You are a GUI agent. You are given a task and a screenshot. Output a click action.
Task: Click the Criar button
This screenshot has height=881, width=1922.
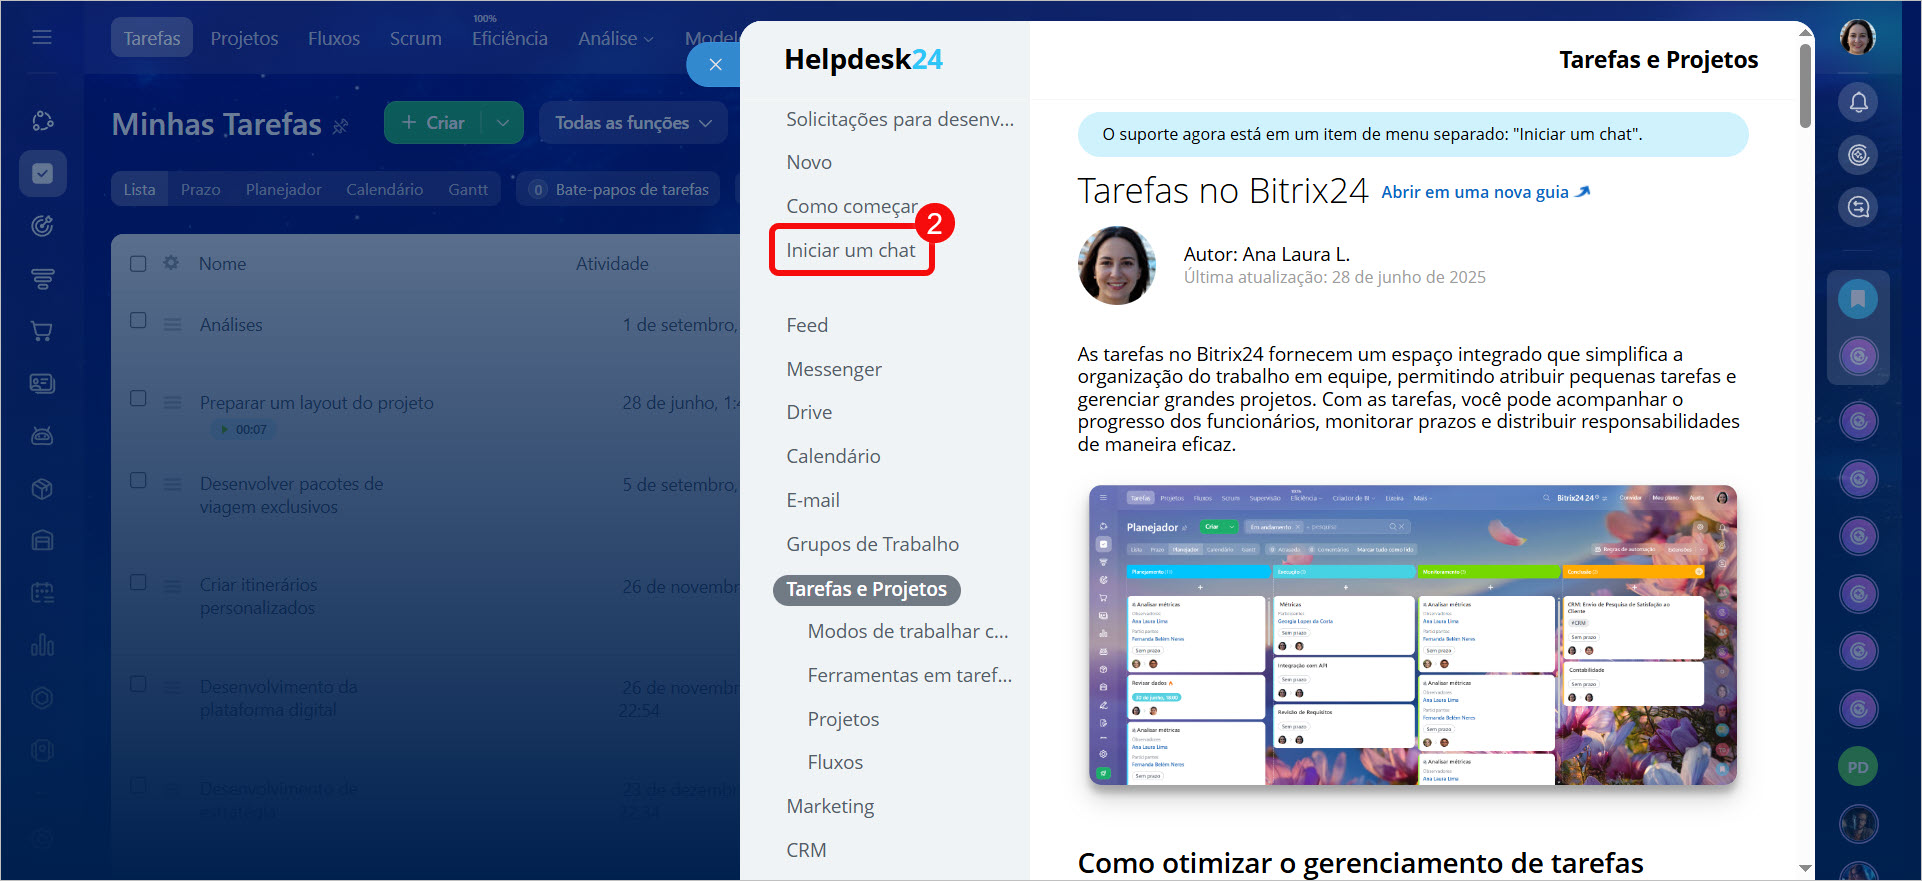click(x=433, y=123)
